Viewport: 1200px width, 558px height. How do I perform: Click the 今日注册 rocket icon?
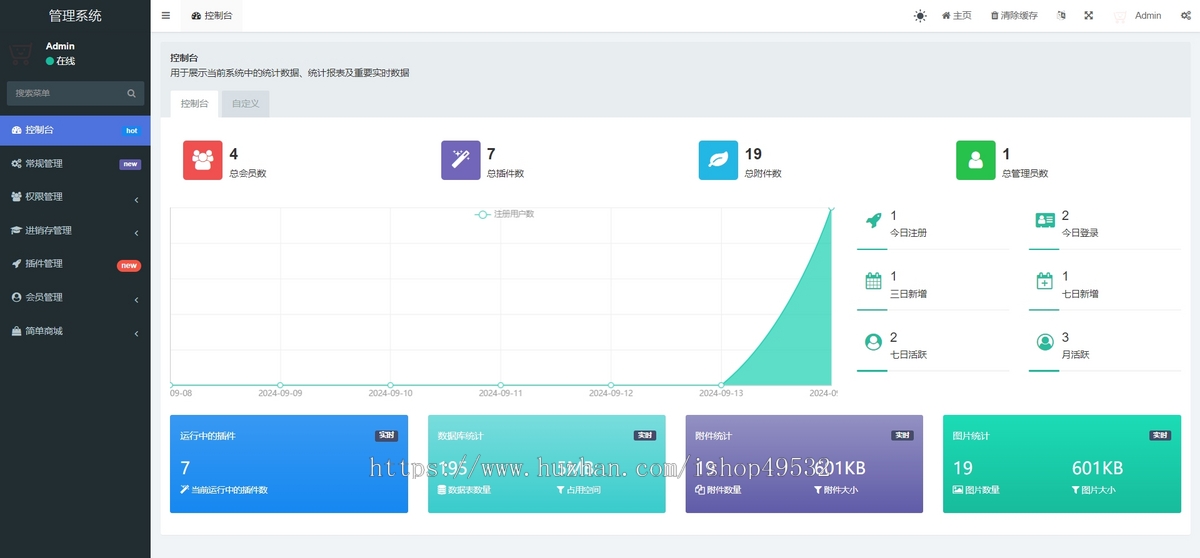tap(873, 220)
